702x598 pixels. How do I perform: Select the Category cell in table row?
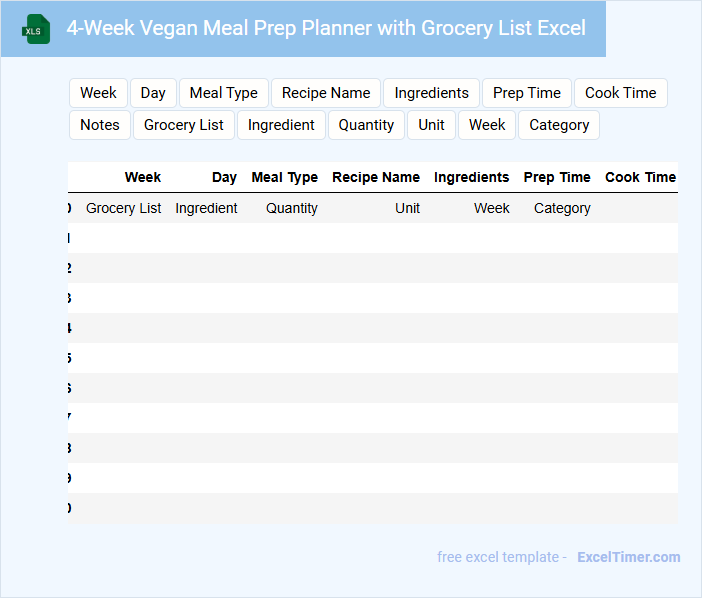[562, 208]
